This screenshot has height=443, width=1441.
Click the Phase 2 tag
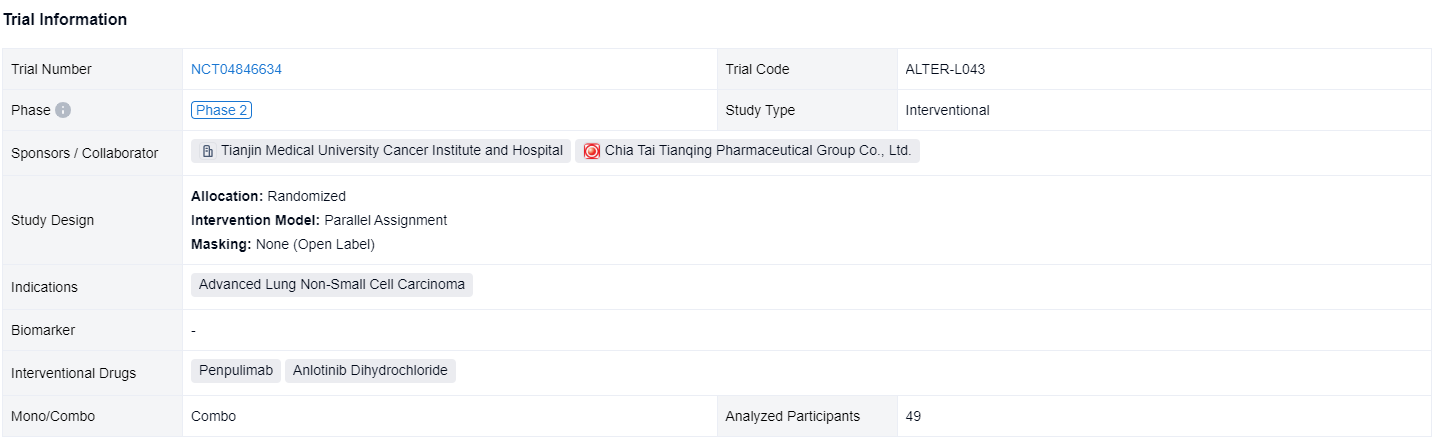(x=222, y=110)
